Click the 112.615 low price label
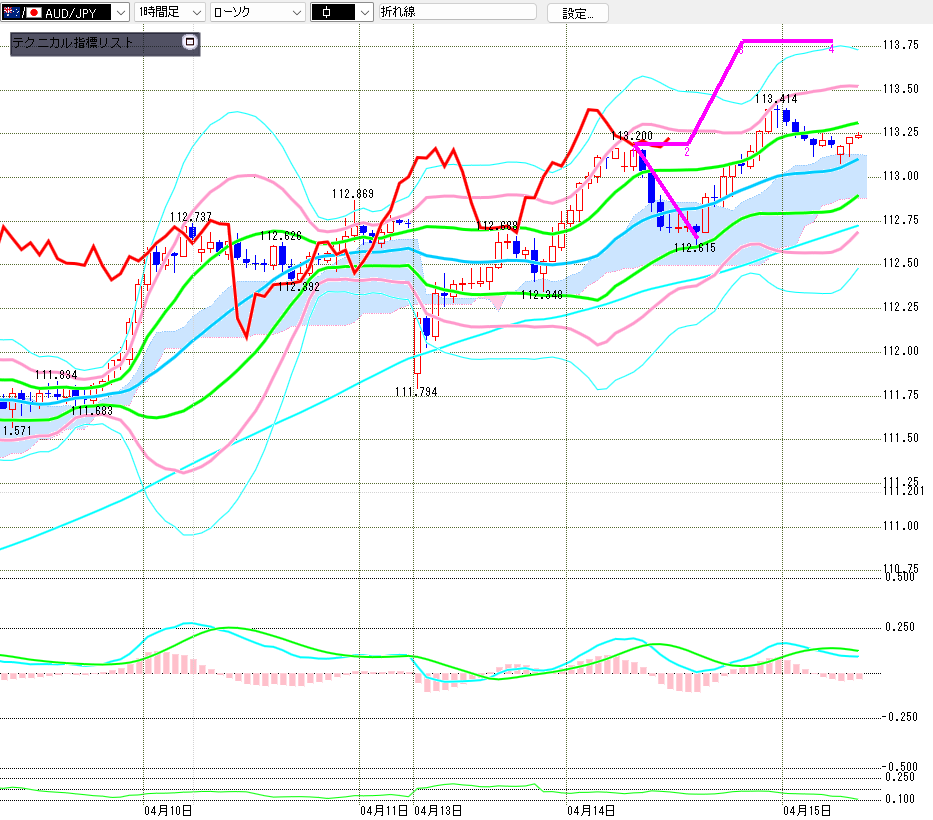933x820 pixels. point(694,248)
